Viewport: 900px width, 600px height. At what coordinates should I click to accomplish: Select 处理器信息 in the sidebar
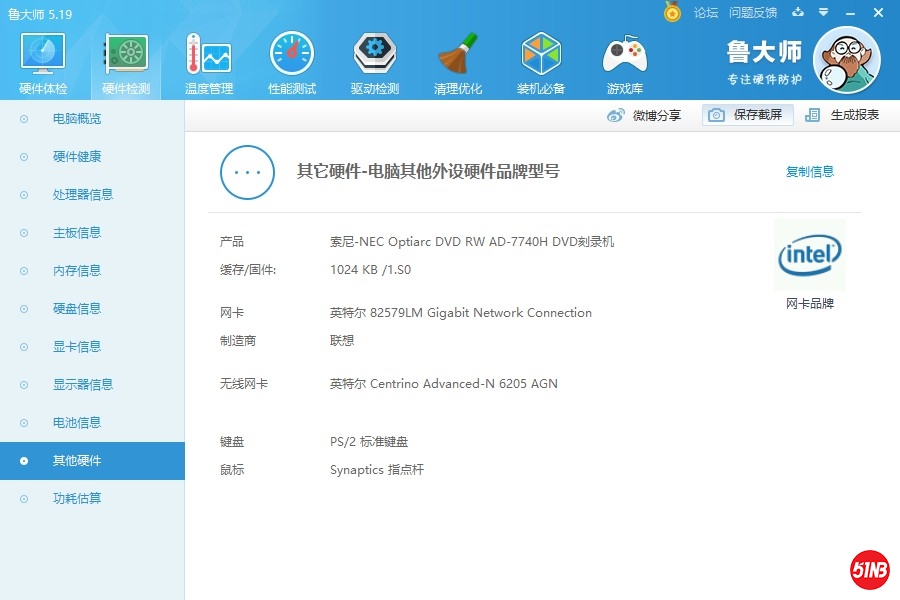(x=83, y=195)
